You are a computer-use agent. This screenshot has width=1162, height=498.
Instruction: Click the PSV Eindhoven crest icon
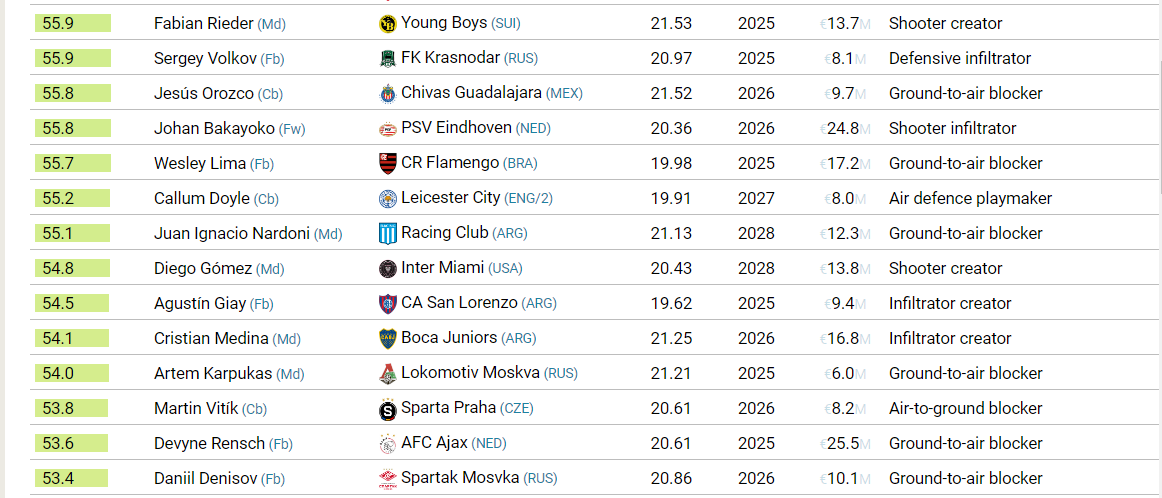pyautogui.click(x=388, y=129)
